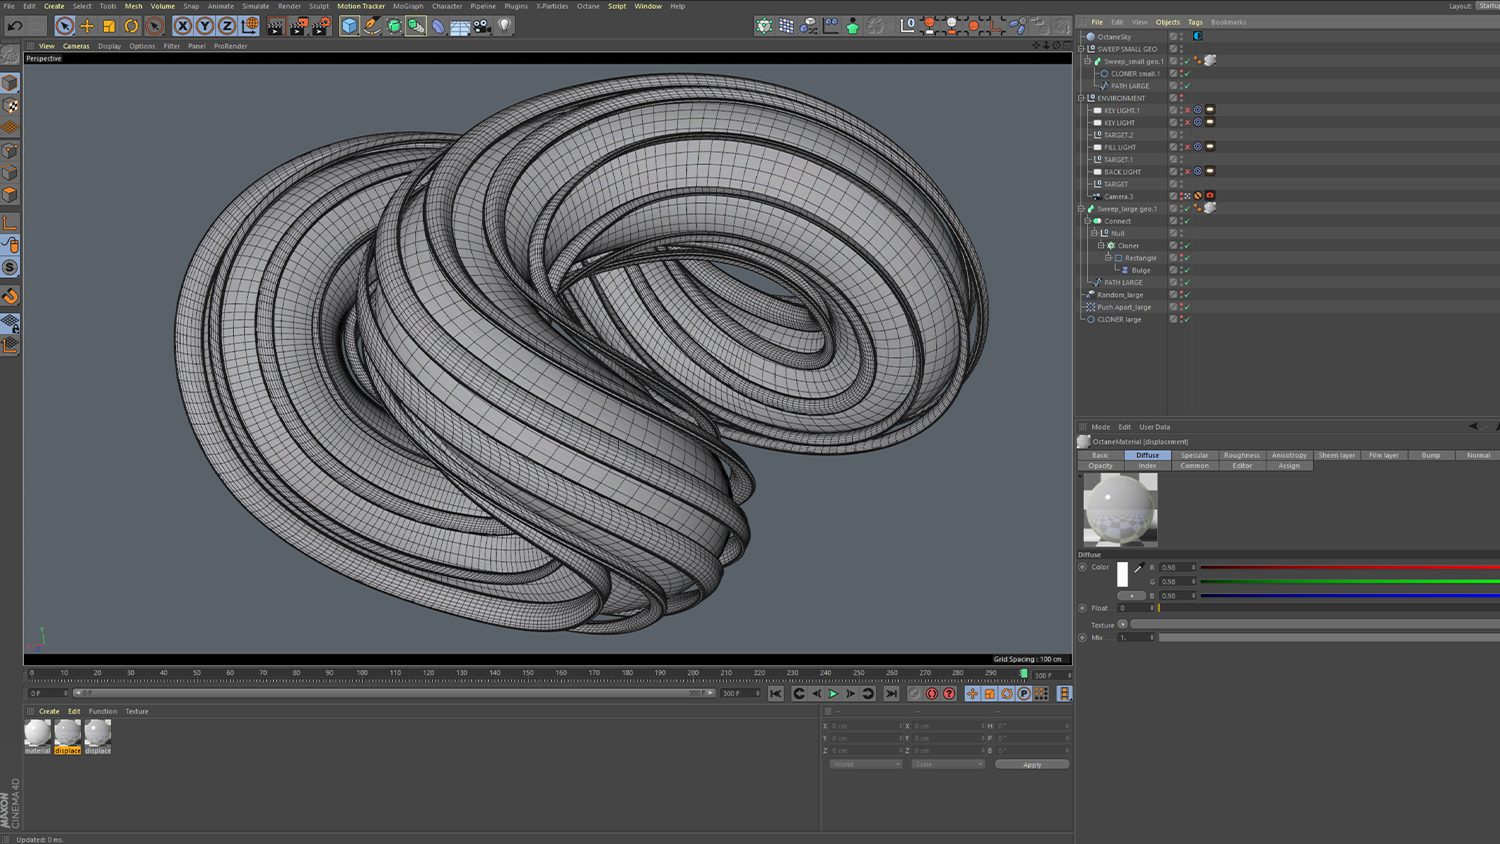Collapse the ENVIRONMENT group
Image resolution: width=1500 pixels, height=844 pixels.
tap(1081, 98)
